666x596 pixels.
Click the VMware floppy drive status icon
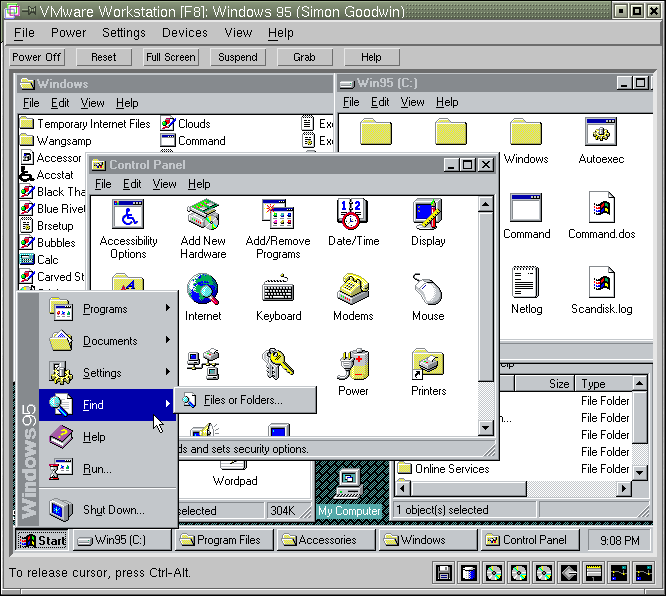coord(443,573)
